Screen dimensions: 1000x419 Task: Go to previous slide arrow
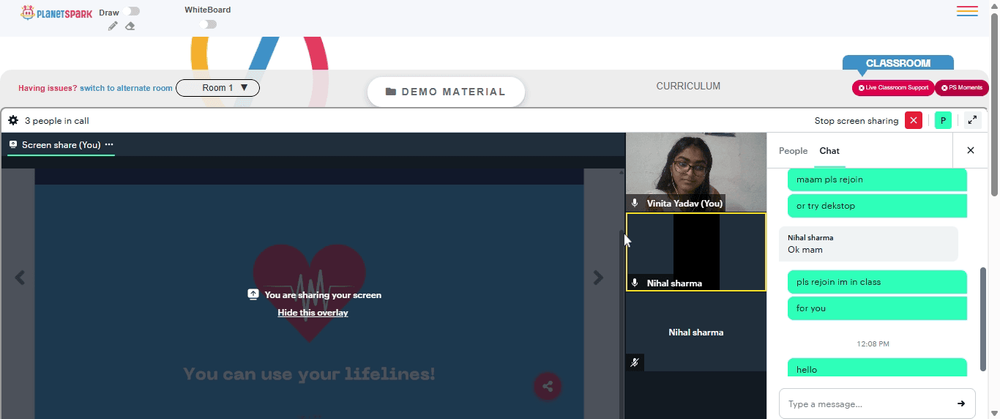point(20,277)
